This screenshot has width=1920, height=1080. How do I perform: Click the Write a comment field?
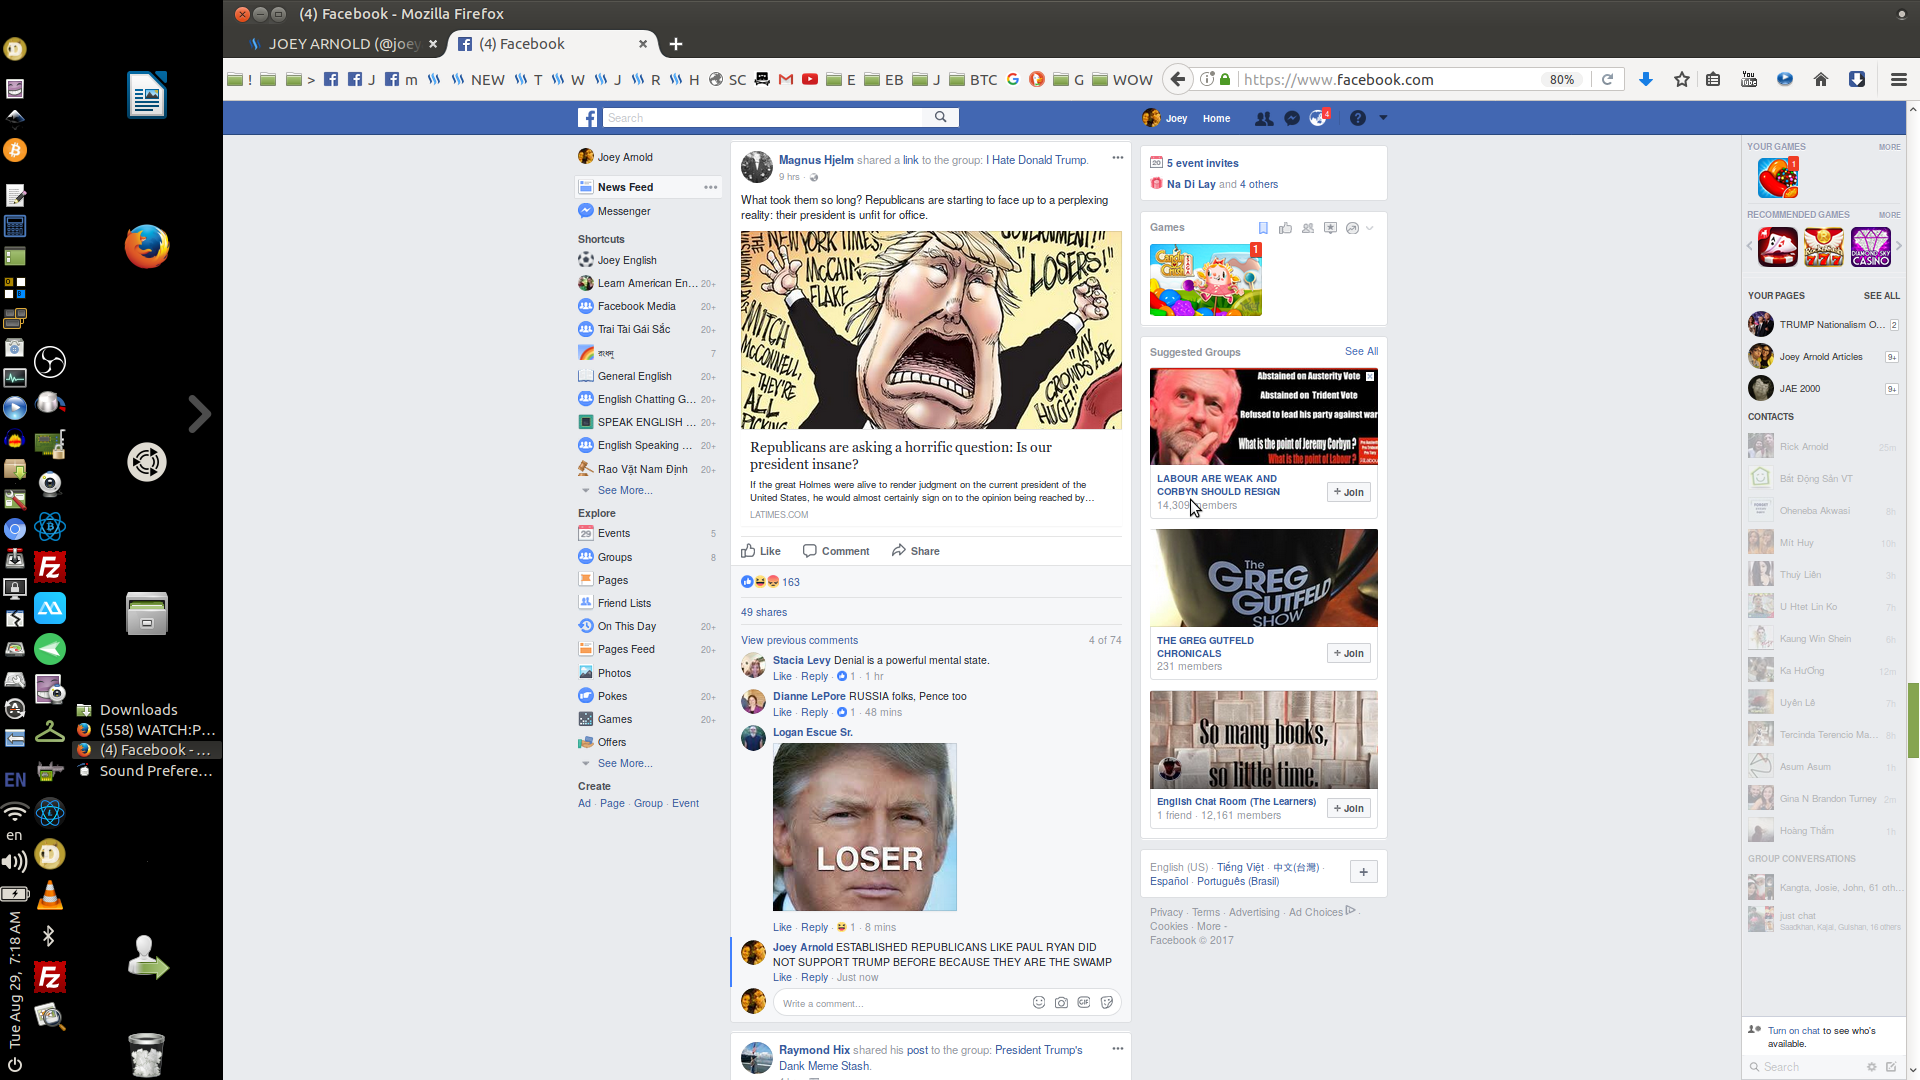coord(900,1003)
